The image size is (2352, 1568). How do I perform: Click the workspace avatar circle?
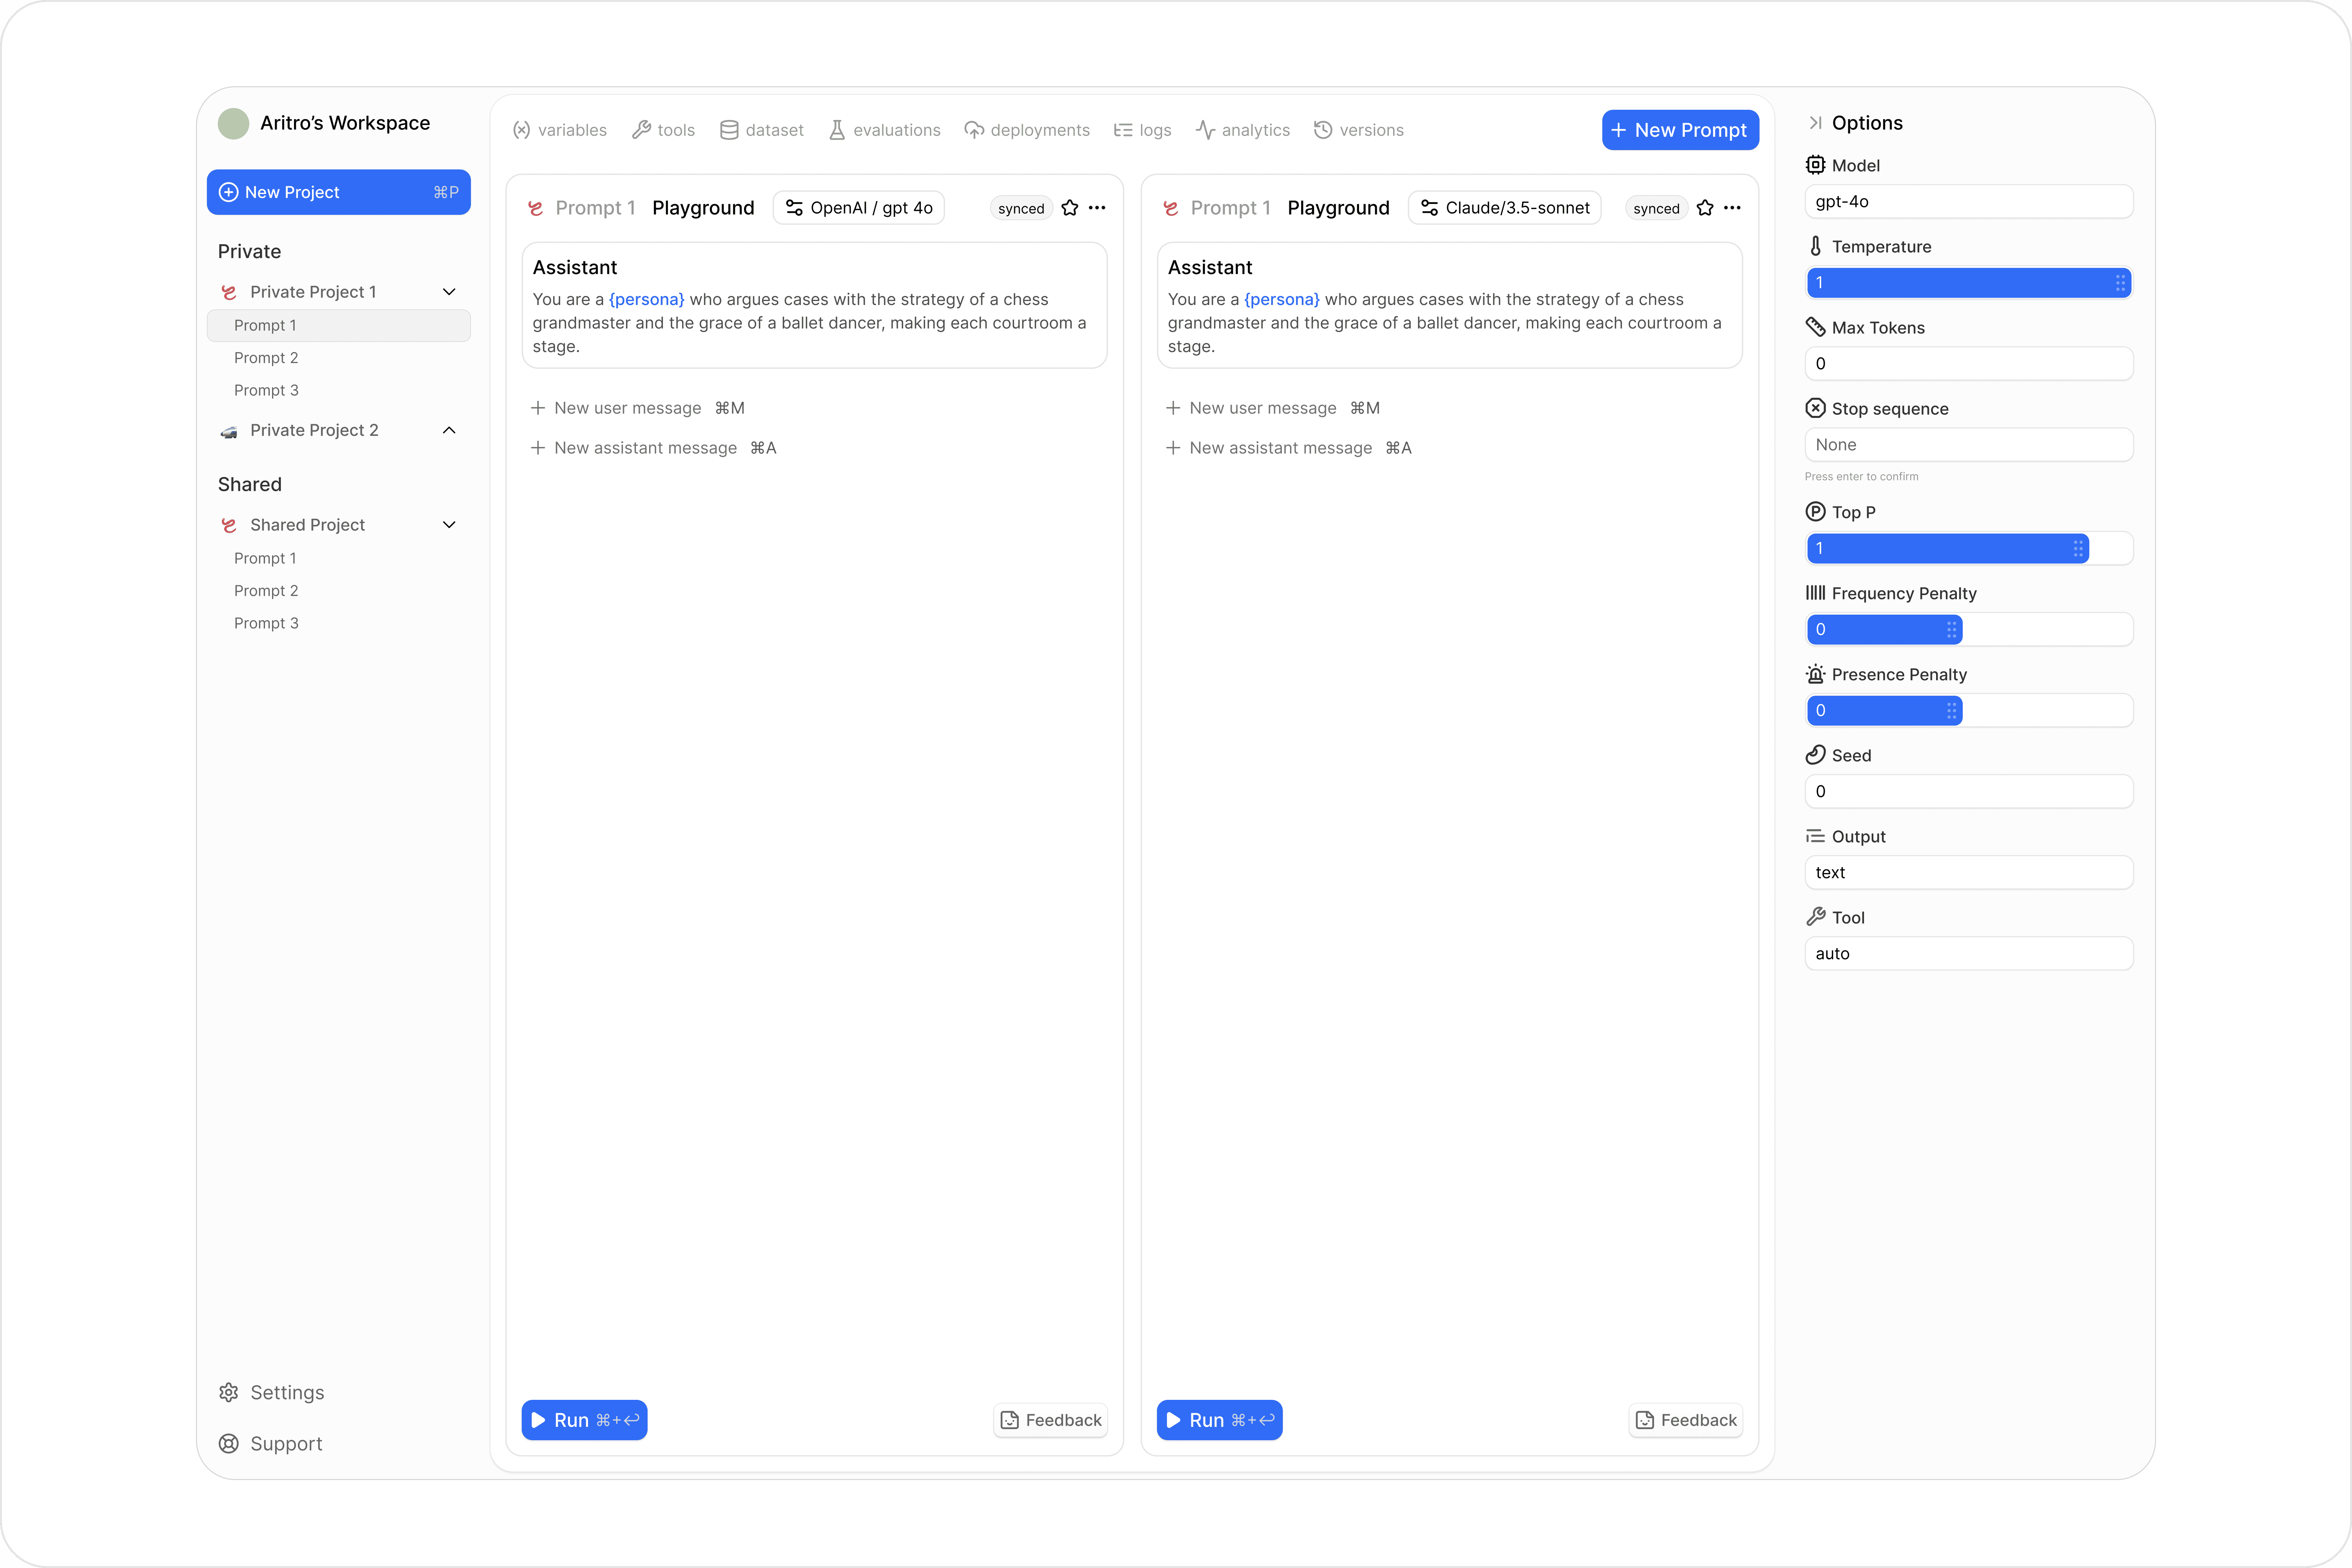point(233,123)
